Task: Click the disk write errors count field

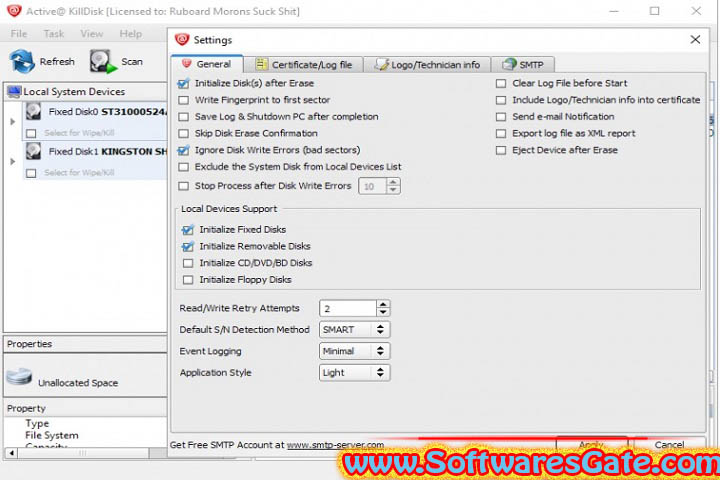Action: coord(372,186)
